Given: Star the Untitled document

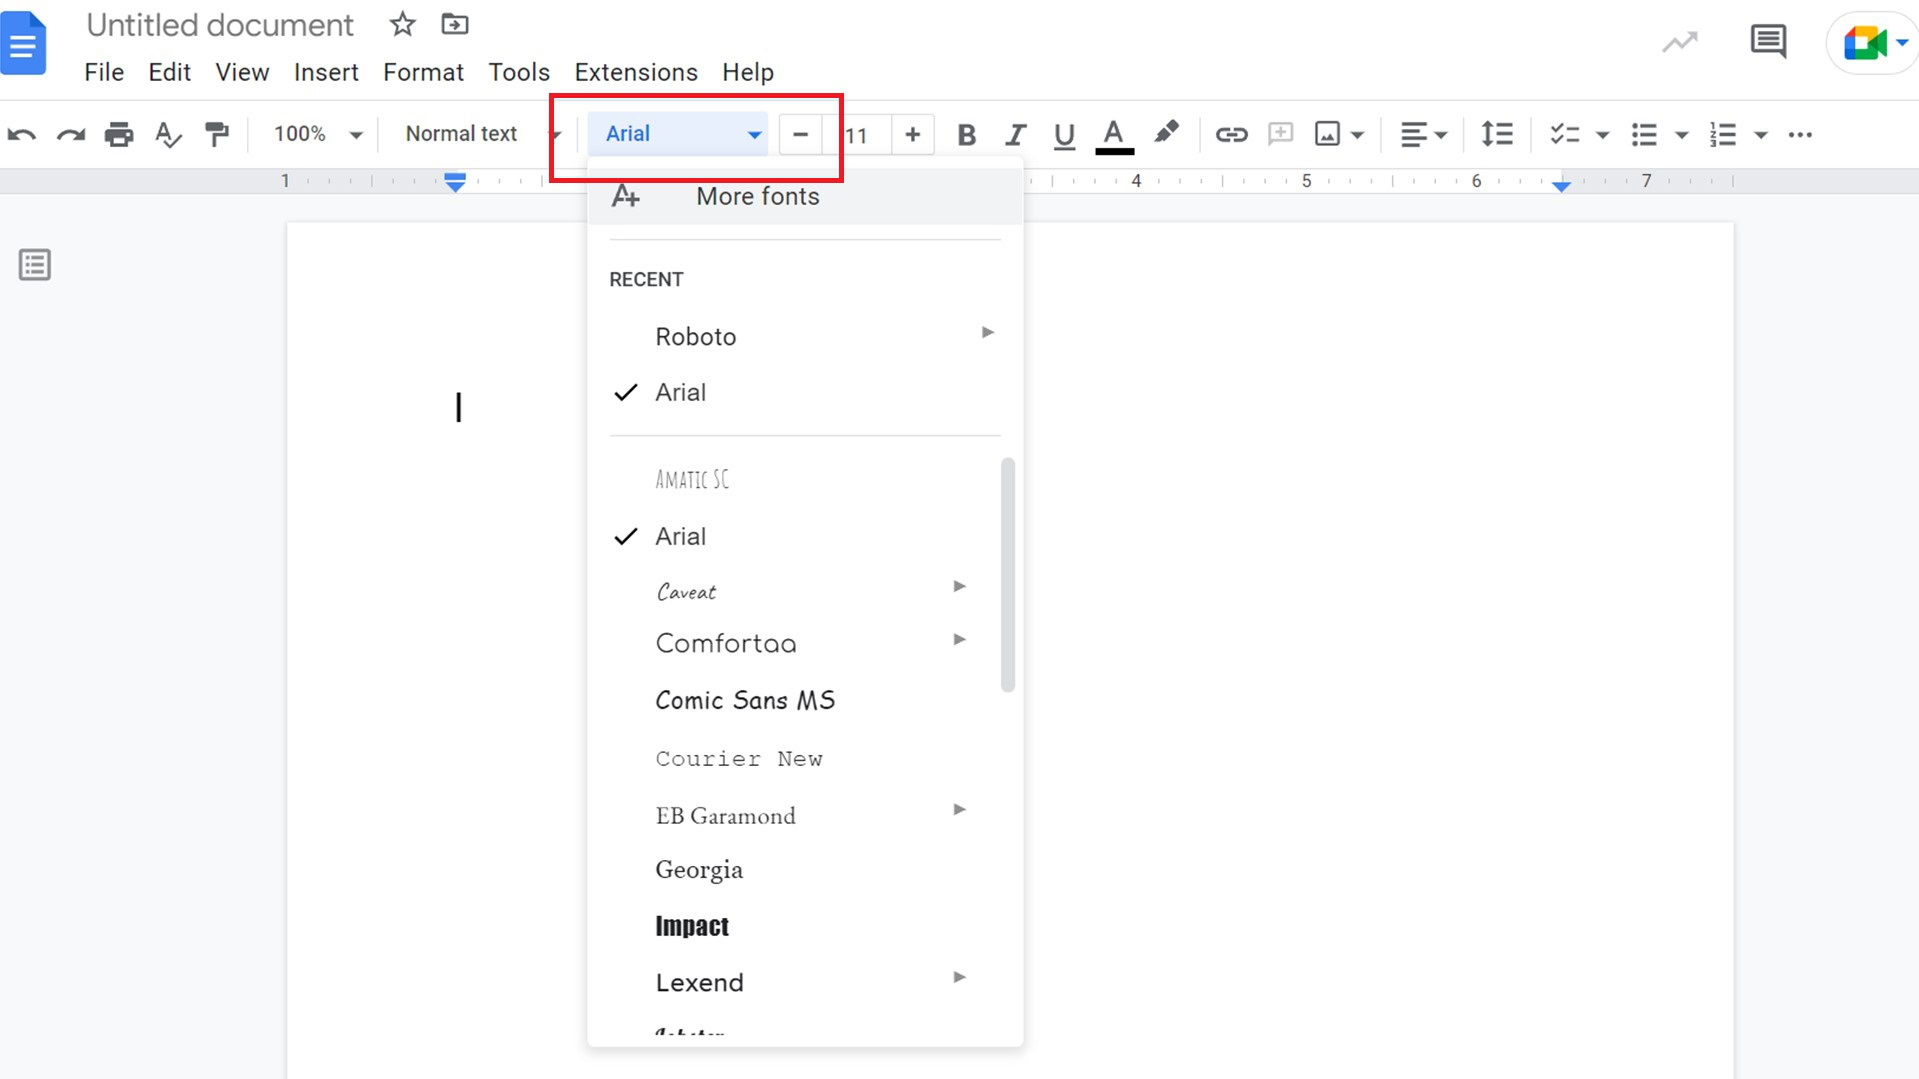Looking at the screenshot, I should click(x=402, y=24).
